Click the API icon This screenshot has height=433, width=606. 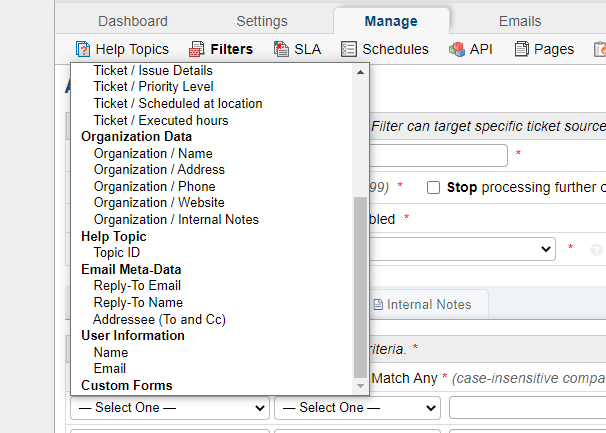tap(456, 49)
